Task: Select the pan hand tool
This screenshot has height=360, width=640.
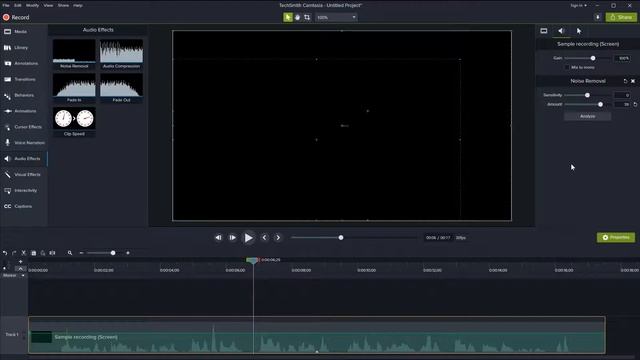Action: tap(298, 17)
